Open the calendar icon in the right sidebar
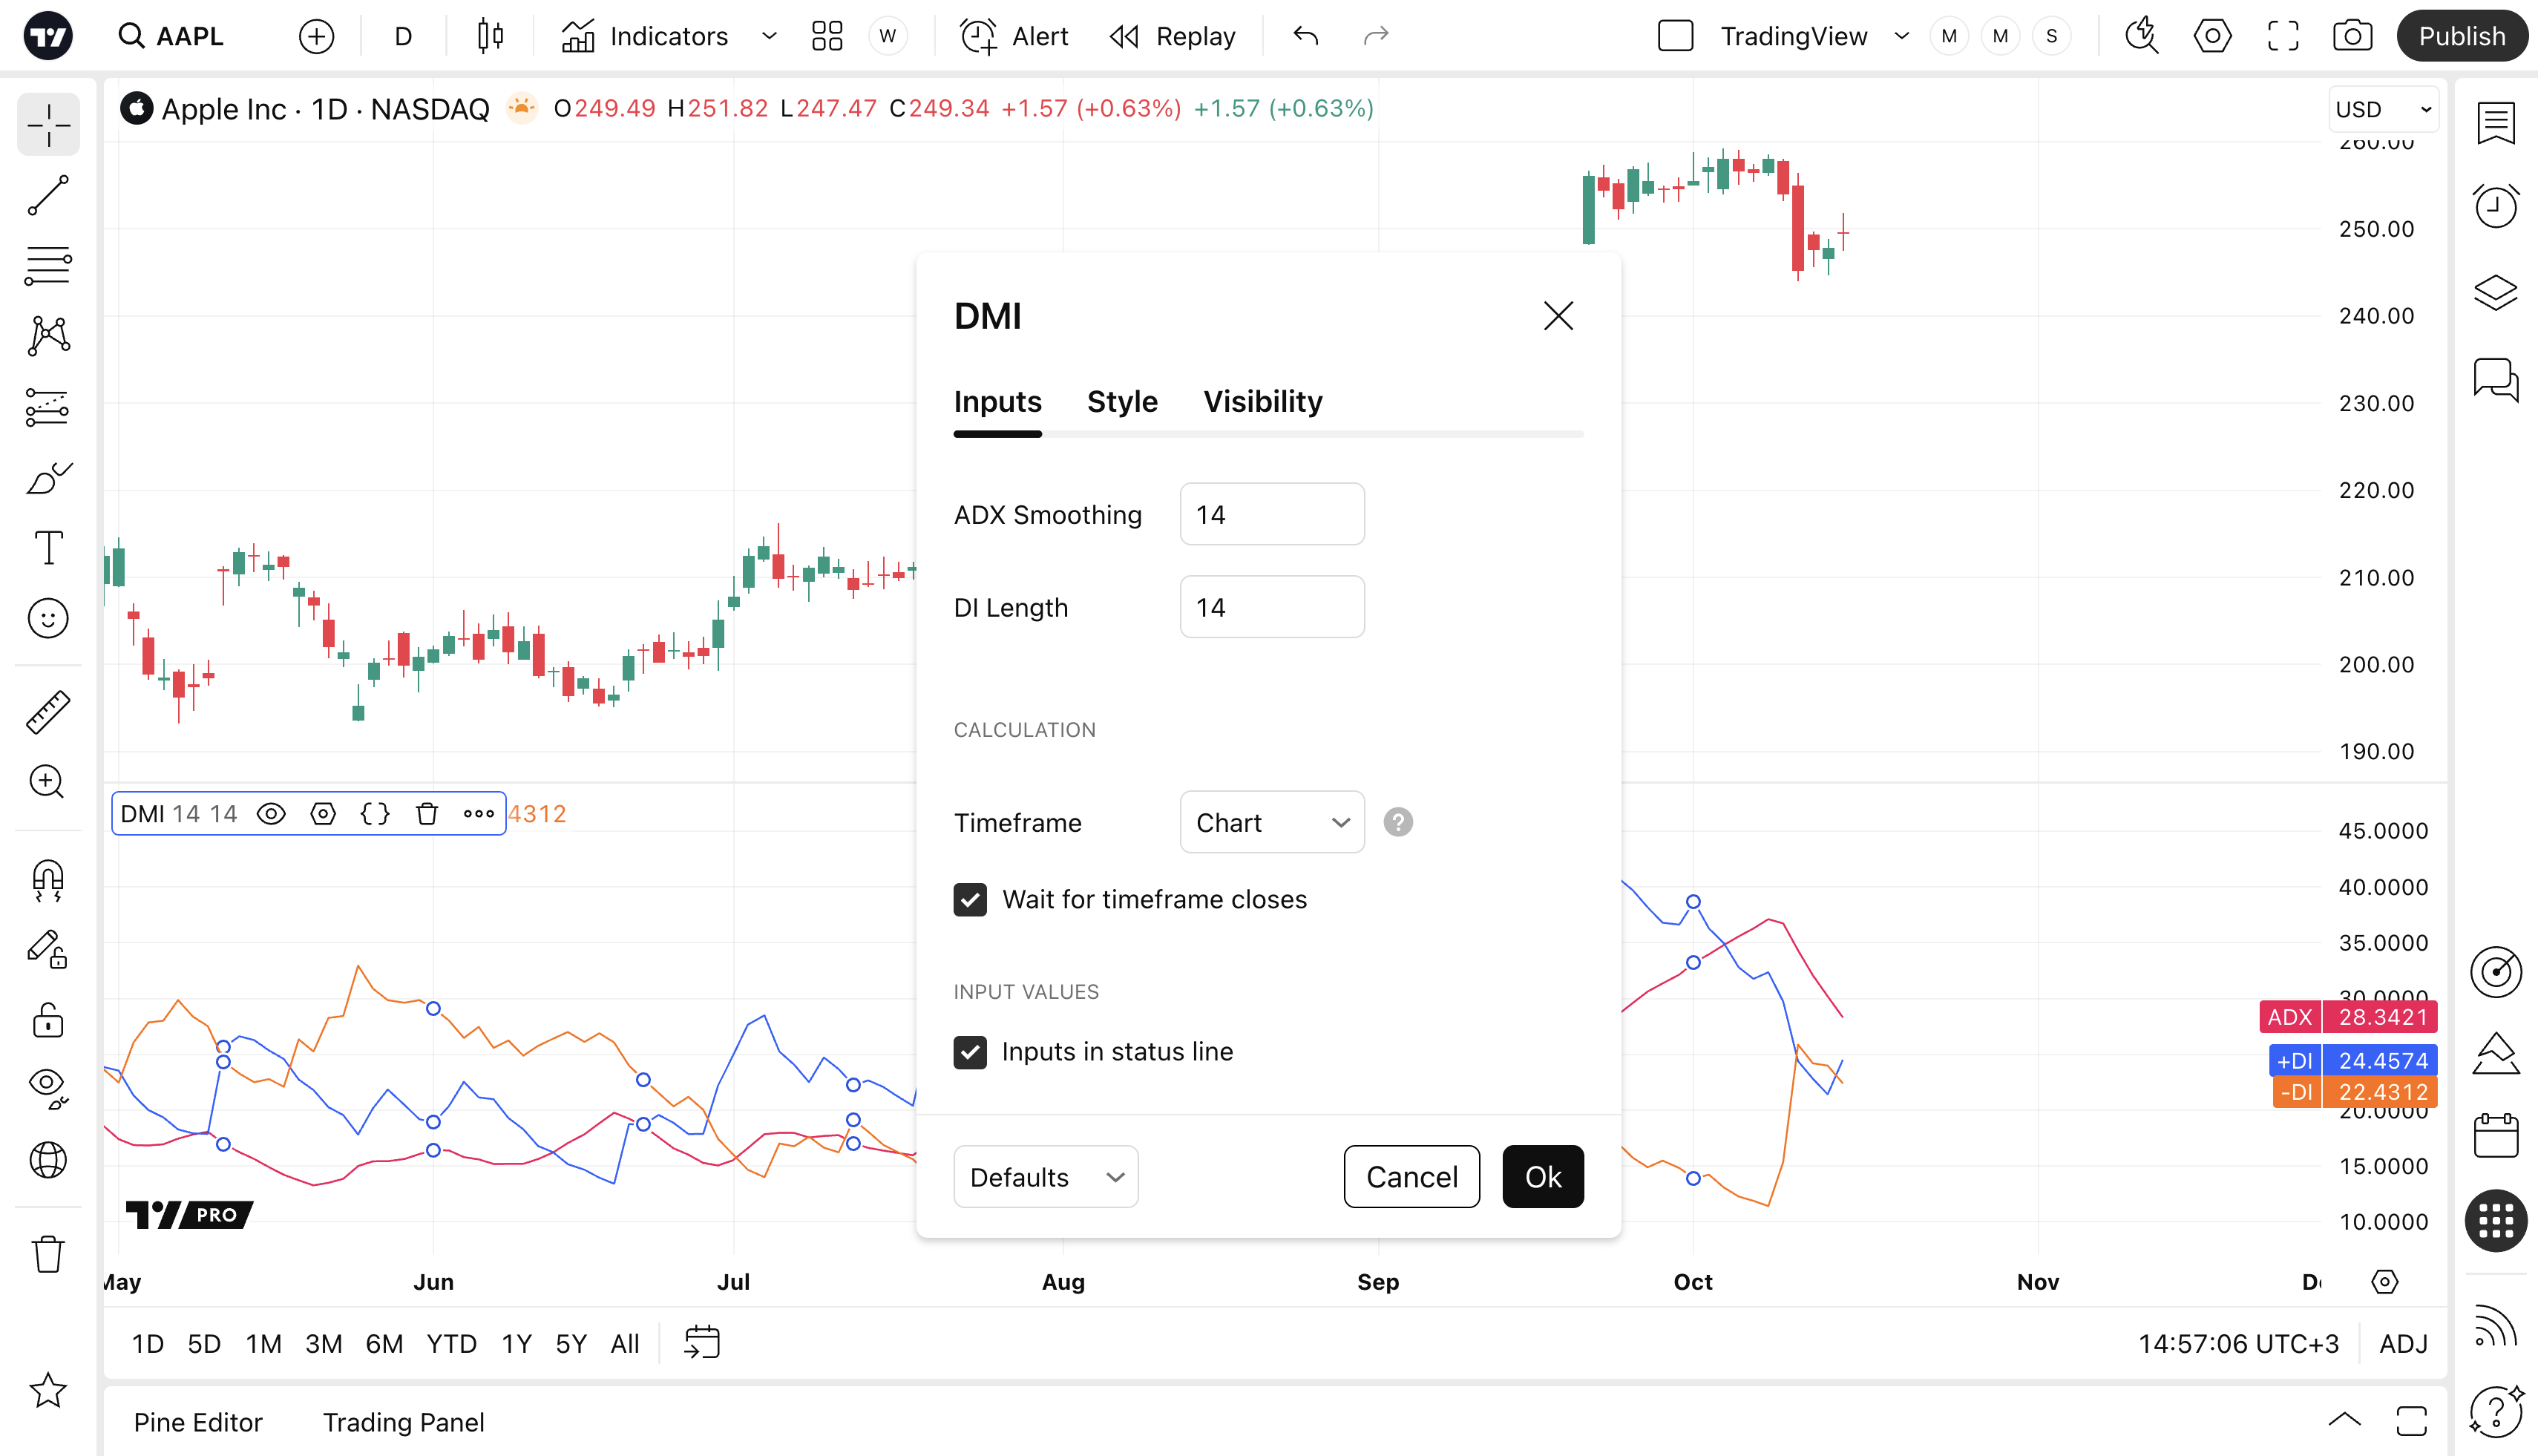 pyautogui.click(x=2496, y=1135)
